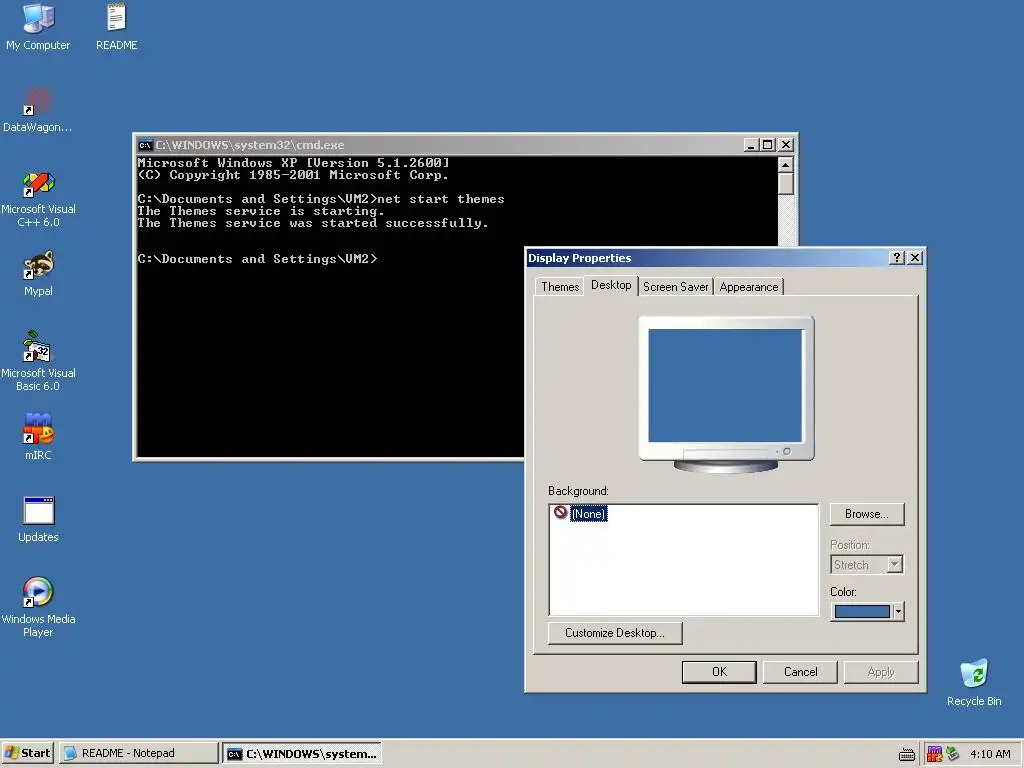Image resolution: width=1024 pixels, height=768 pixels.
Task: Click the taskbar clock showing 4:10 AM
Action: coord(990,754)
